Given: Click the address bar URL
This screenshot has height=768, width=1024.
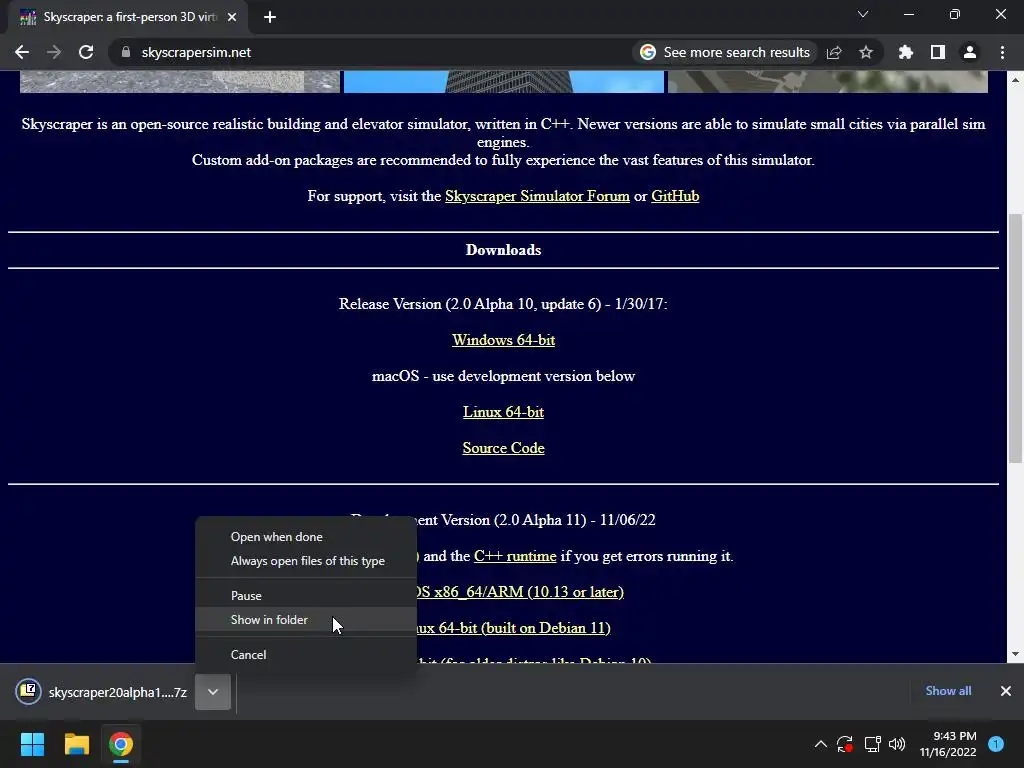Looking at the screenshot, I should point(196,52).
